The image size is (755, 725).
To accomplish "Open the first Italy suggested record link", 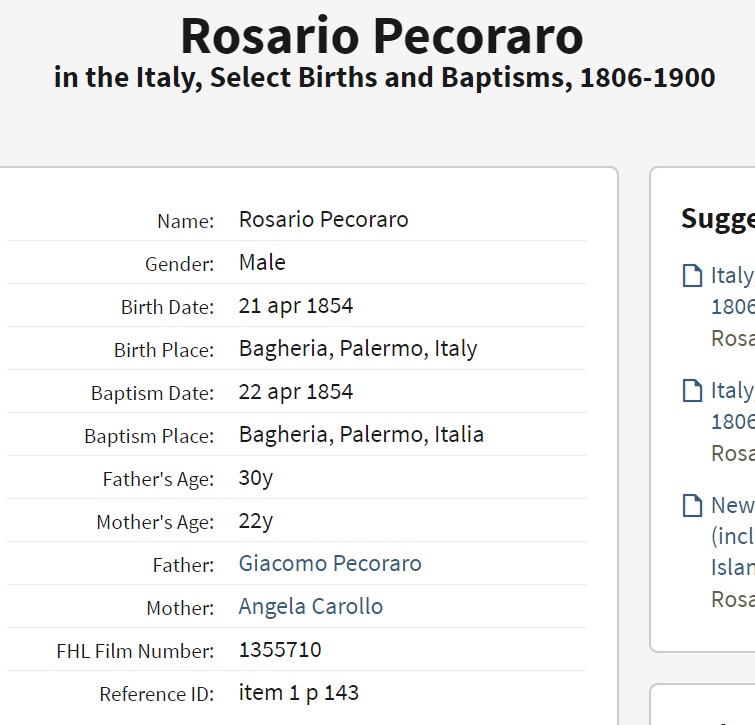I will [x=732, y=276].
